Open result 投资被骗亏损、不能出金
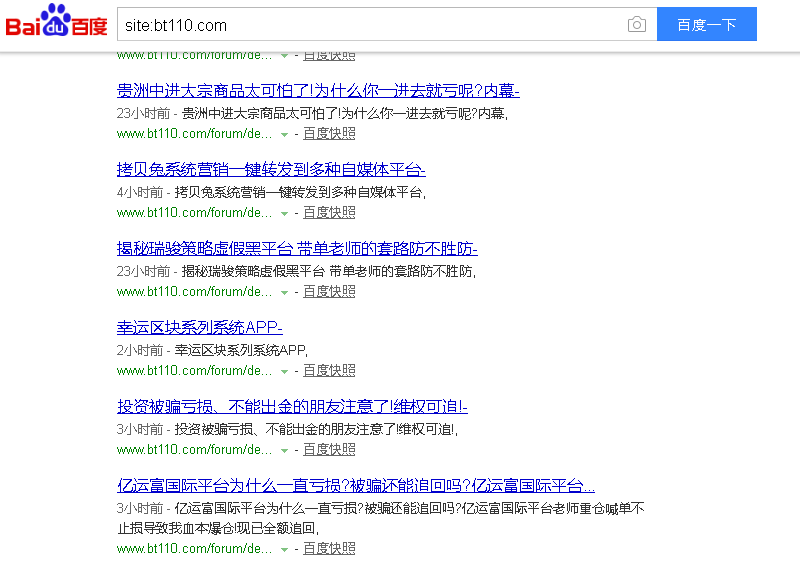This screenshot has width=800, height=570. pyautogui.click(x=292, y=407)
